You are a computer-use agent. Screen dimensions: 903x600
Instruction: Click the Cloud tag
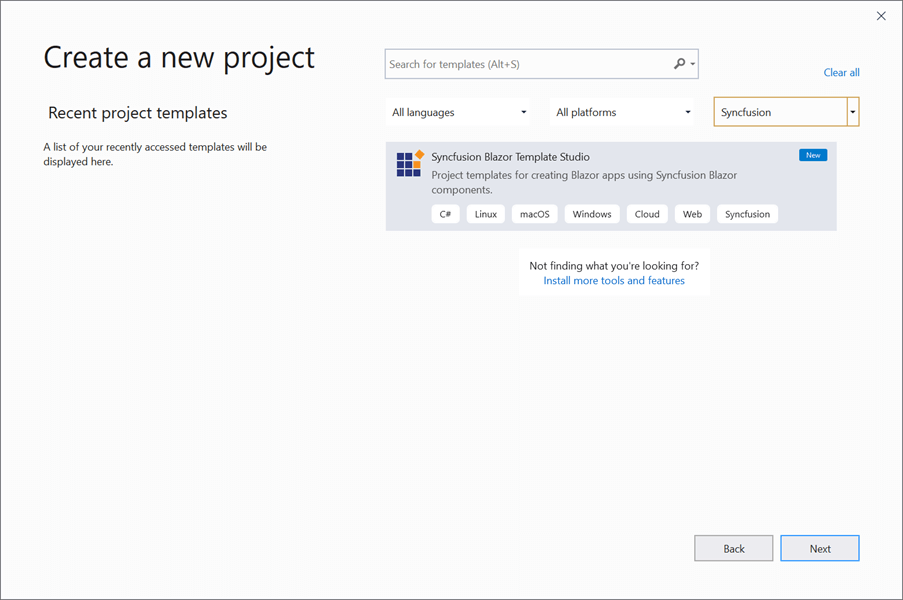(647, 214)
